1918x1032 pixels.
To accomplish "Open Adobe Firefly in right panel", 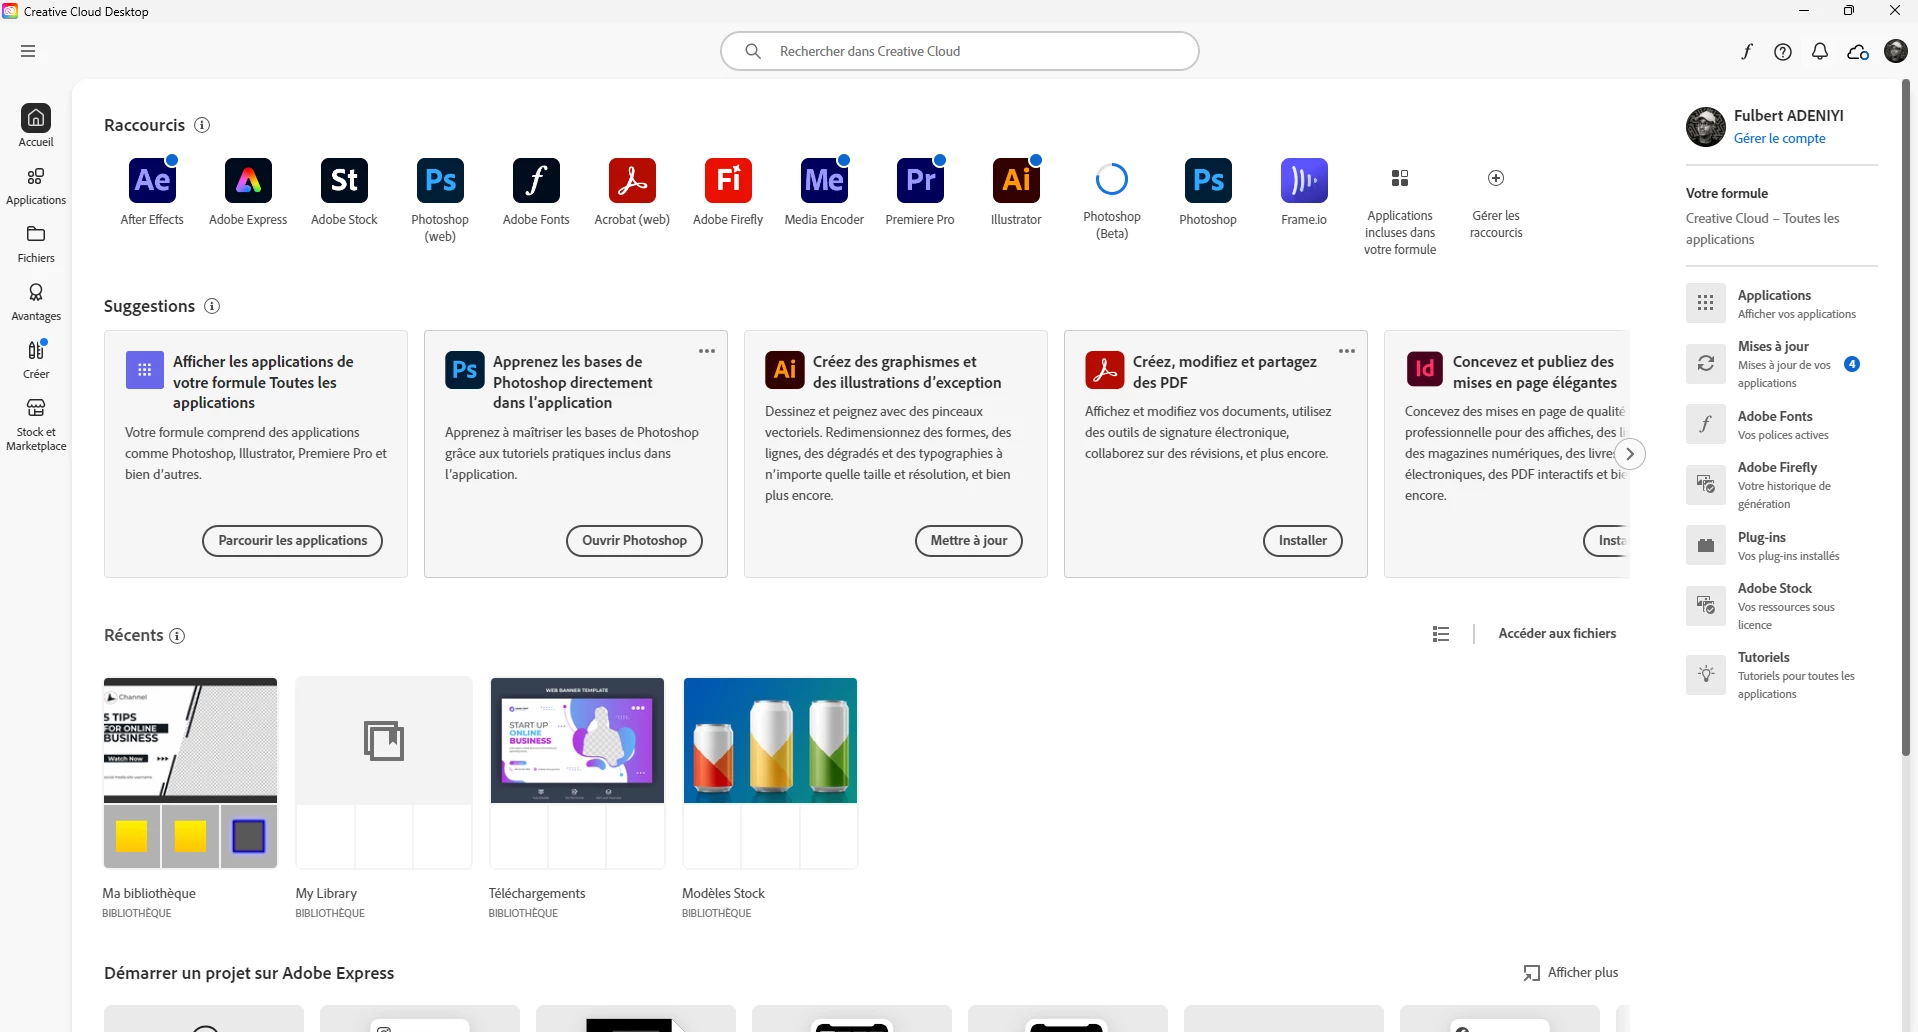I will (x=1781, y=485).
